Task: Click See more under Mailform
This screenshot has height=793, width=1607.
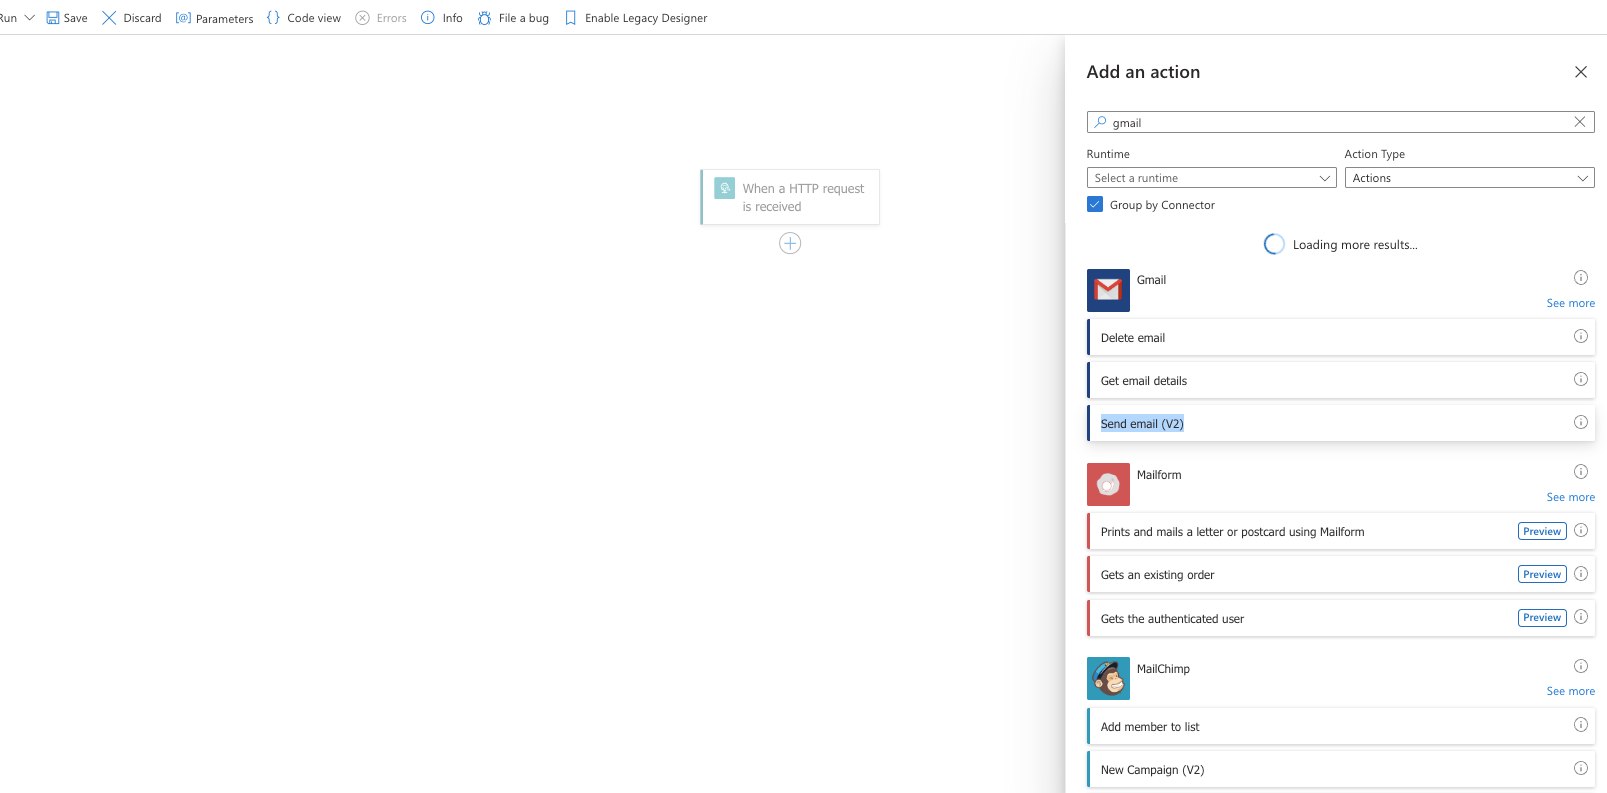Action: 1570,497
